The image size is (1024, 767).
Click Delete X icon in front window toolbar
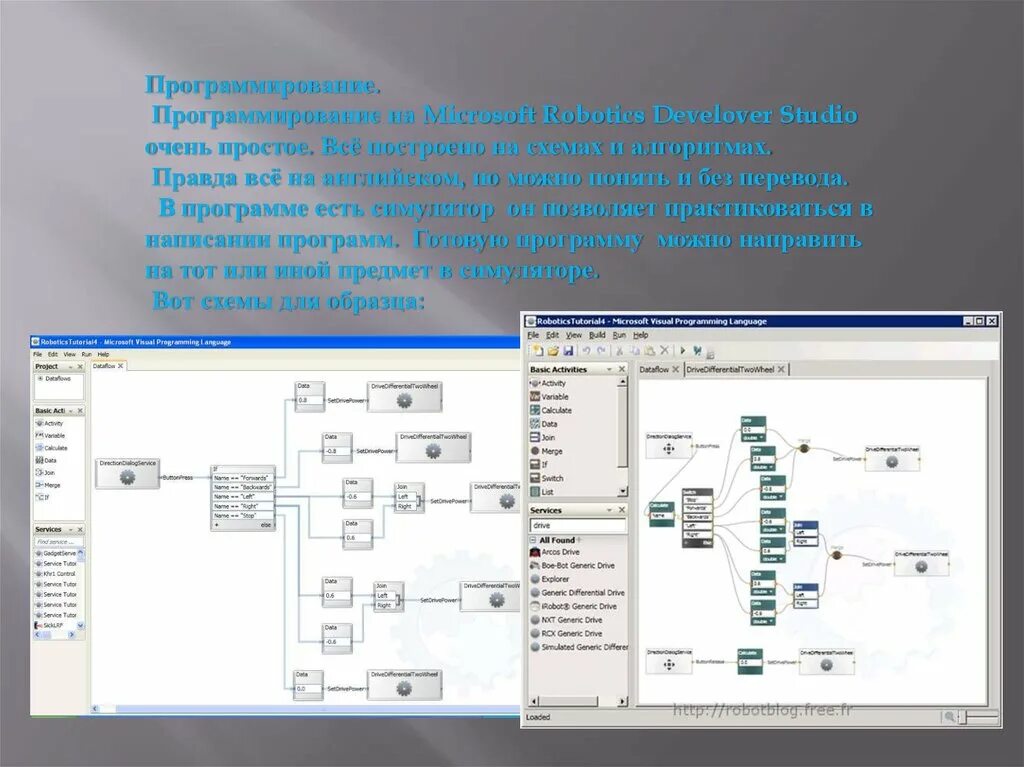point(665,351)
